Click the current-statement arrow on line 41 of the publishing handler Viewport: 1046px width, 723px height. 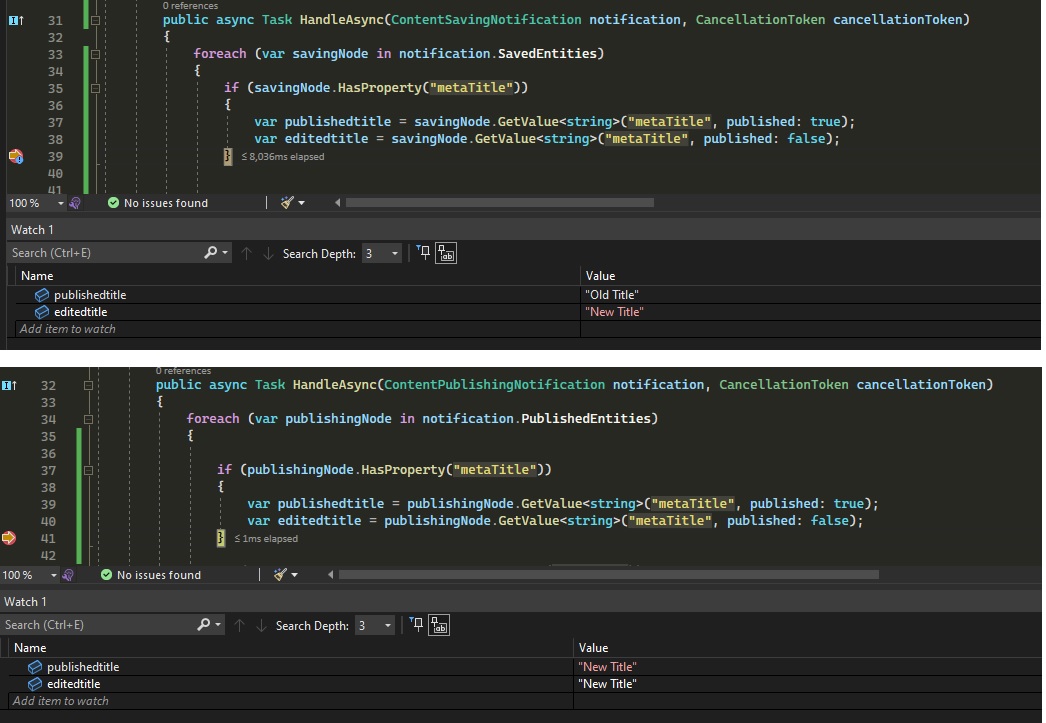tap(9, 538)
